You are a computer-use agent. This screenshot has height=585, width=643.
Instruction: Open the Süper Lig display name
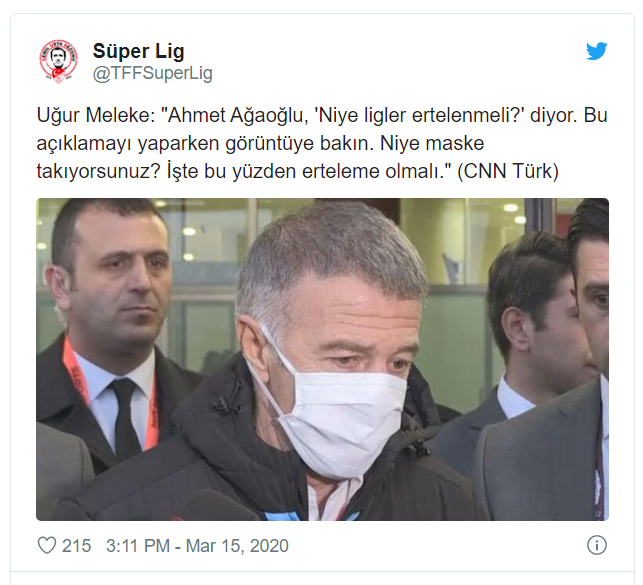139,51
